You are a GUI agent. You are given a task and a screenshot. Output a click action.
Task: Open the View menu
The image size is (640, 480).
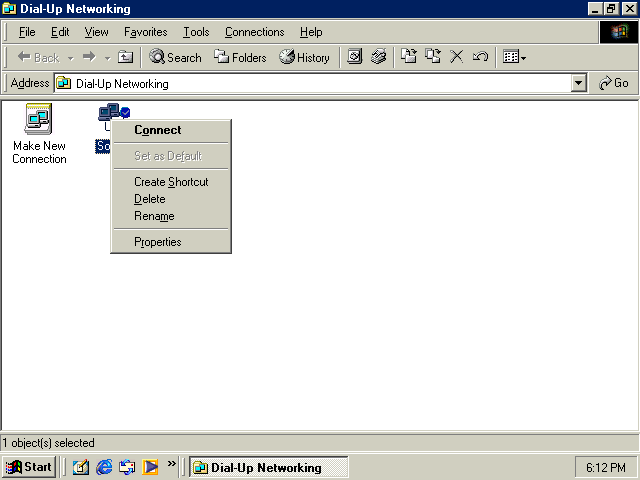click(97, 32)
